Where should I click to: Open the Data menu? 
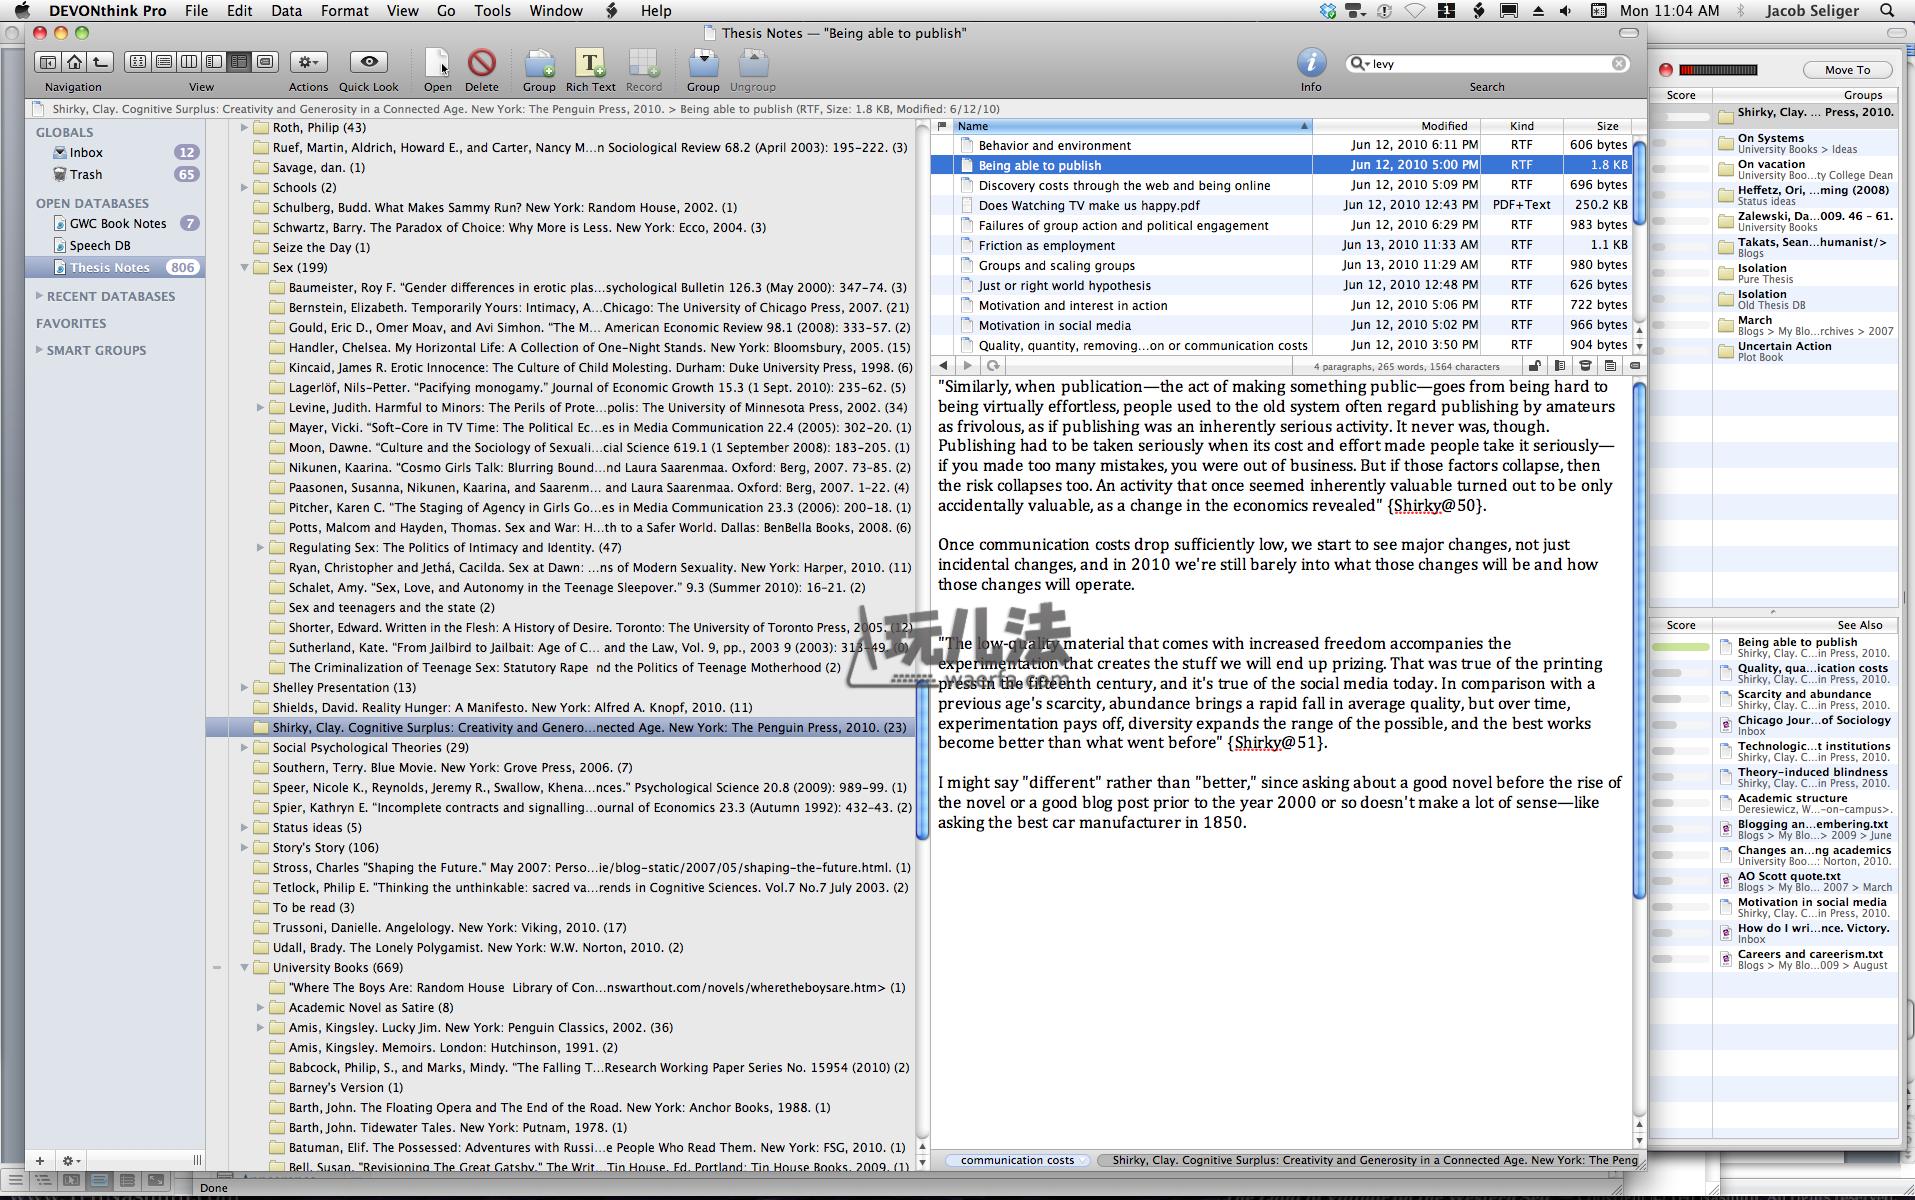pyautogui.click(x=286, y=11)
